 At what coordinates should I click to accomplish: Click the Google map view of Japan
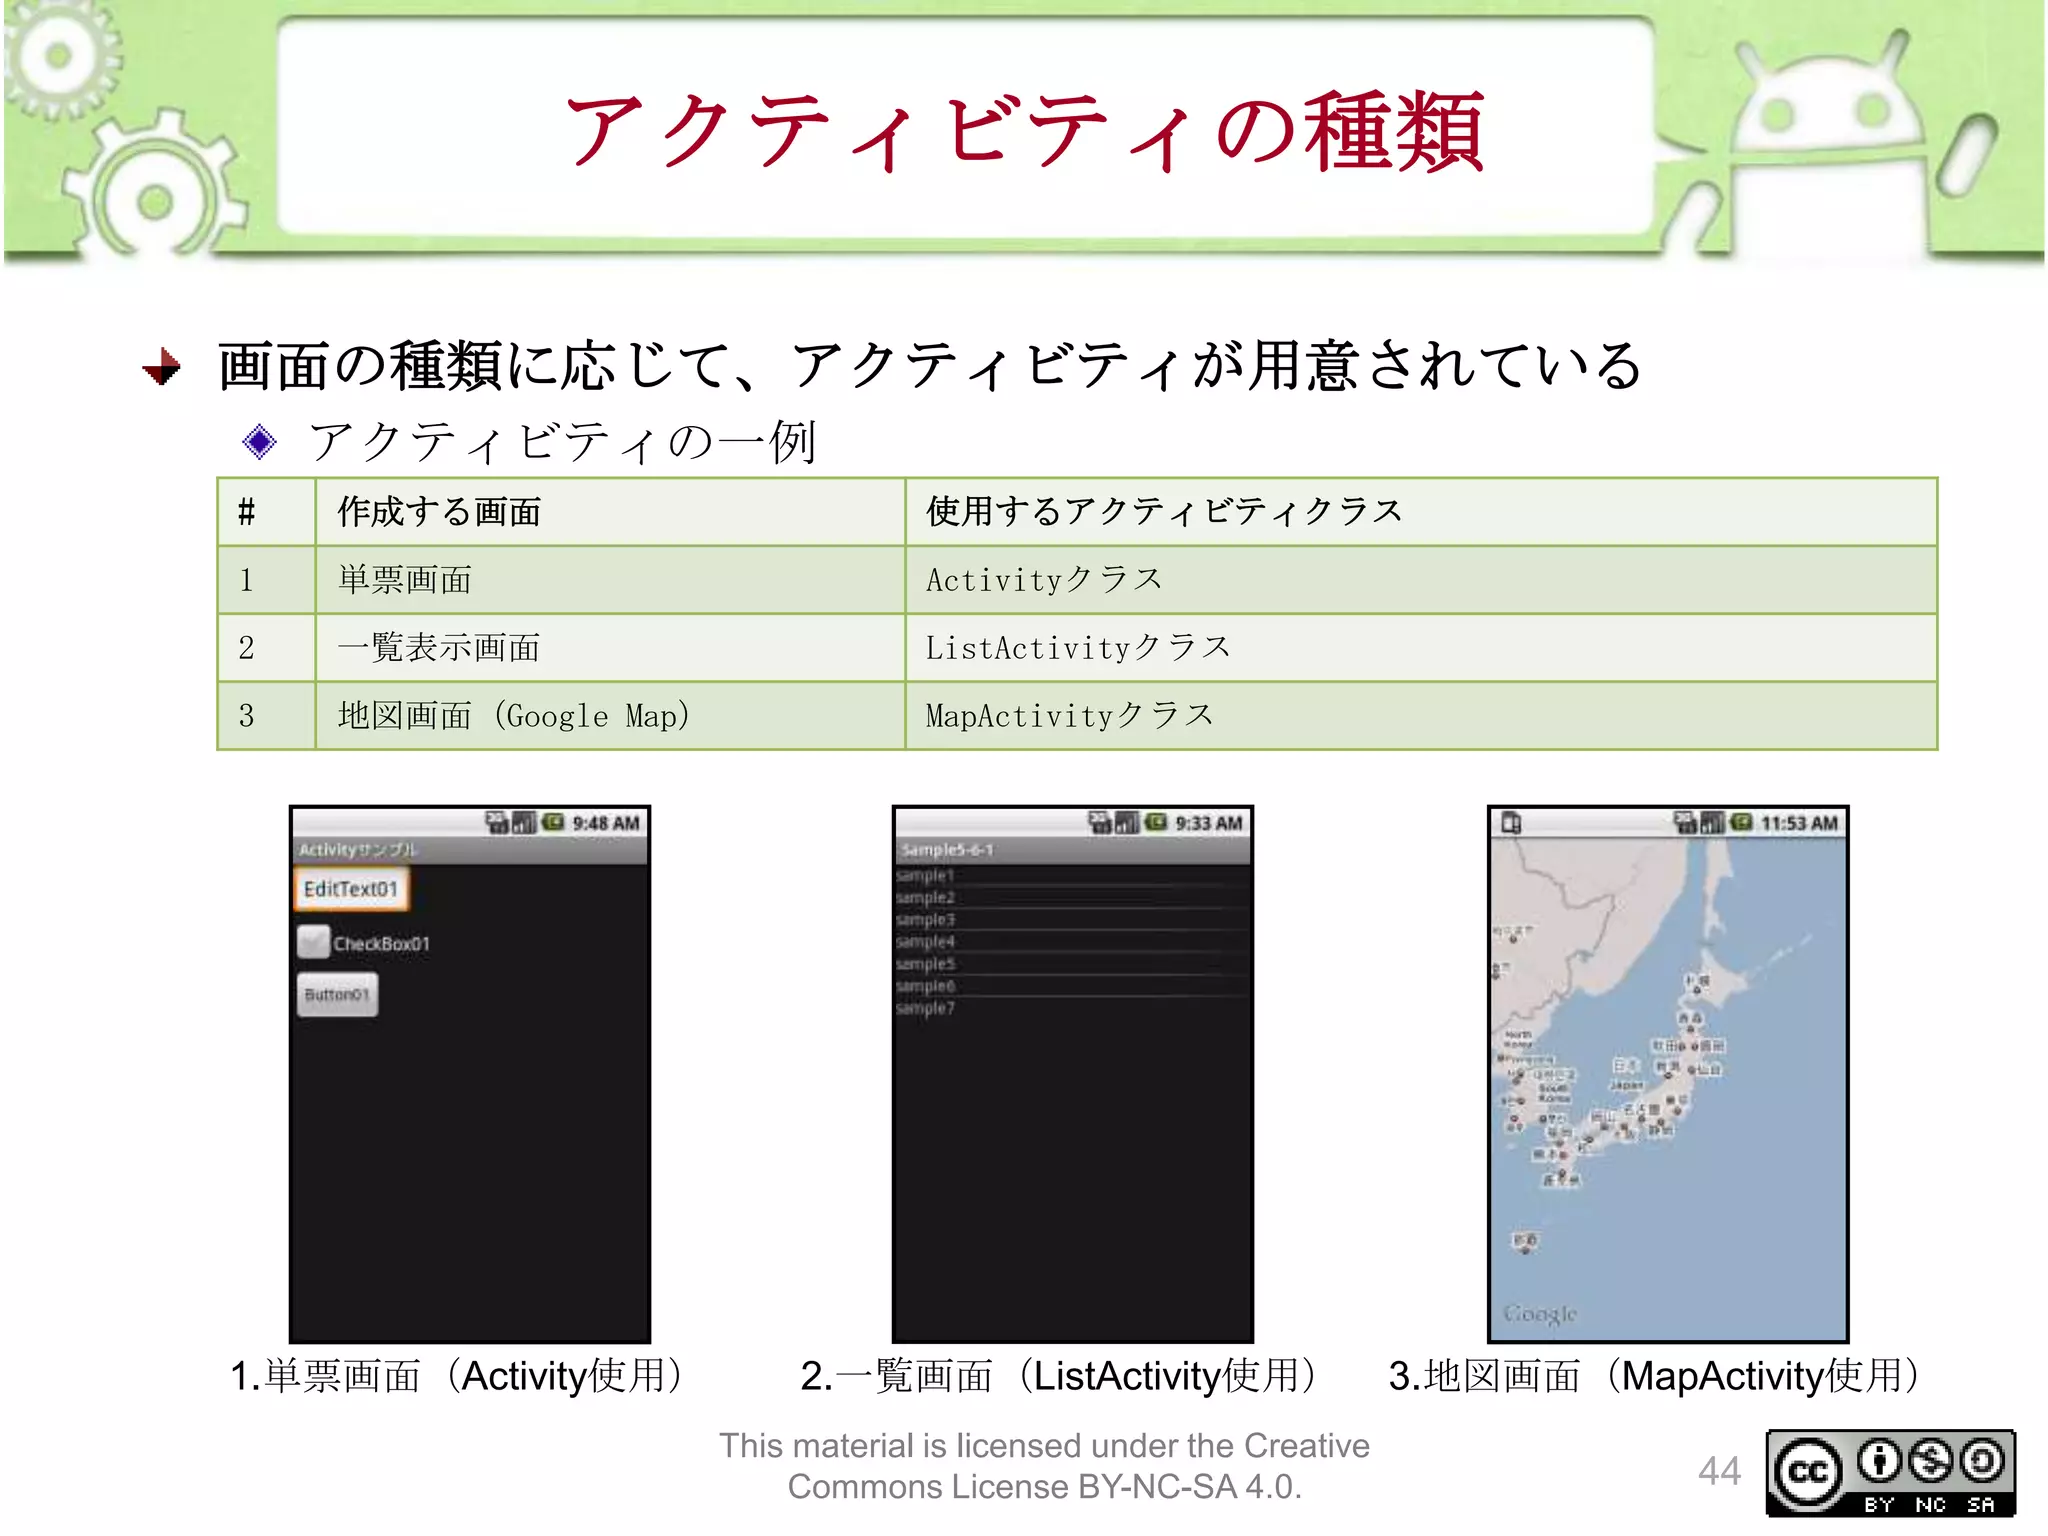pyautogui.click(x=1667, y=1088)
